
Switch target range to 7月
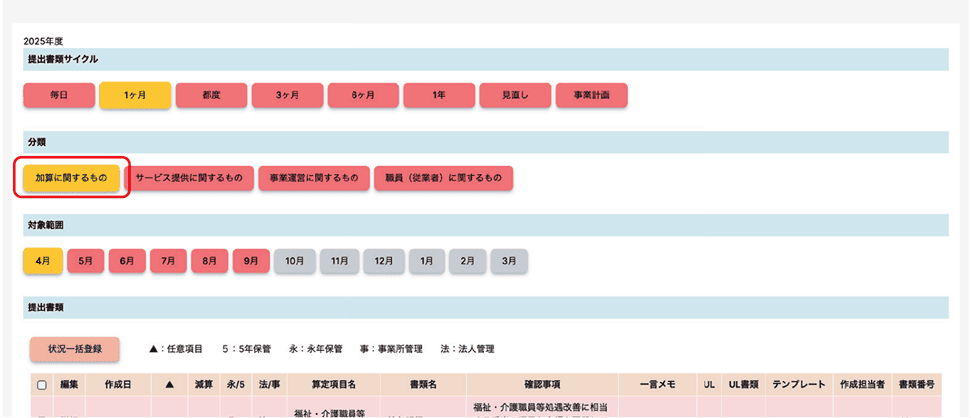[x=168, y=261]
